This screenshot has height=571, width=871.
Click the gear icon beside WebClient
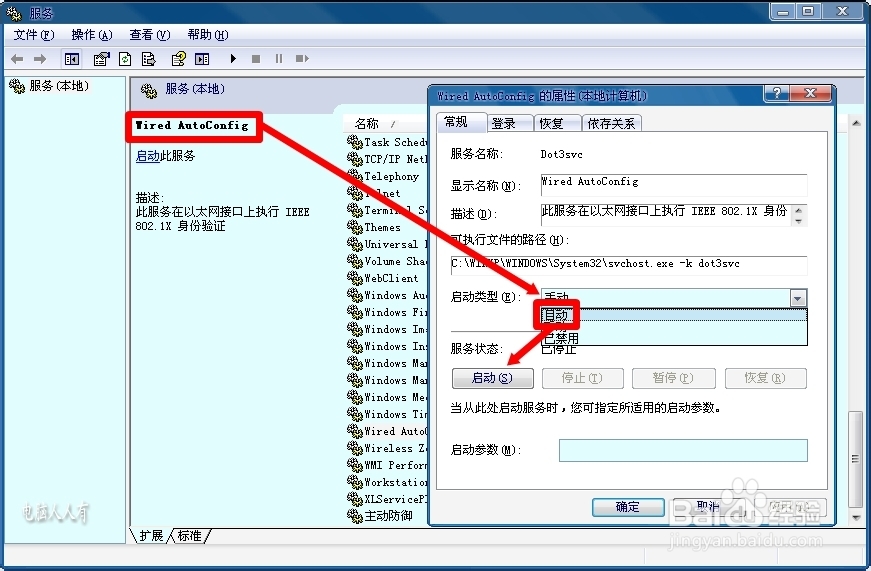[x=354, y=278]
